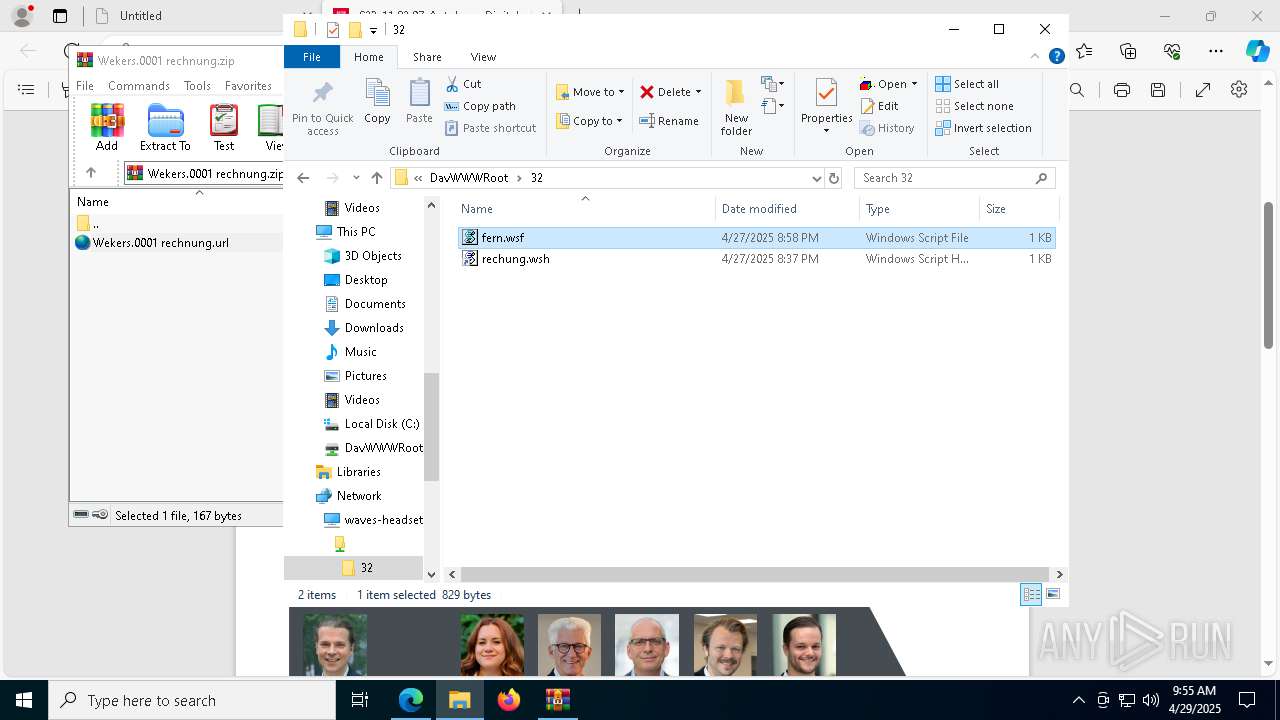Image resolution: width=1280 pixels, height=720 pixels.
Task: Click the file list horizontal scrollbar
Action: [x=755, y=574]
